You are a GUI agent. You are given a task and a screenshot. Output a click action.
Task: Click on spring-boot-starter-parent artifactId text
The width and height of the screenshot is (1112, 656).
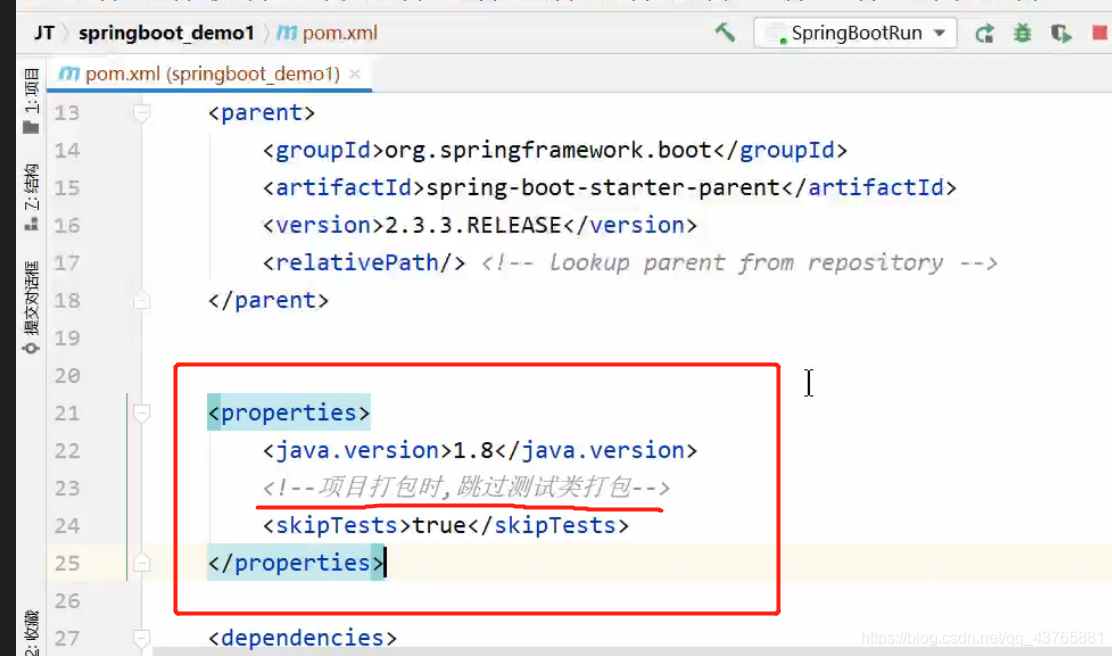[603, 188]
